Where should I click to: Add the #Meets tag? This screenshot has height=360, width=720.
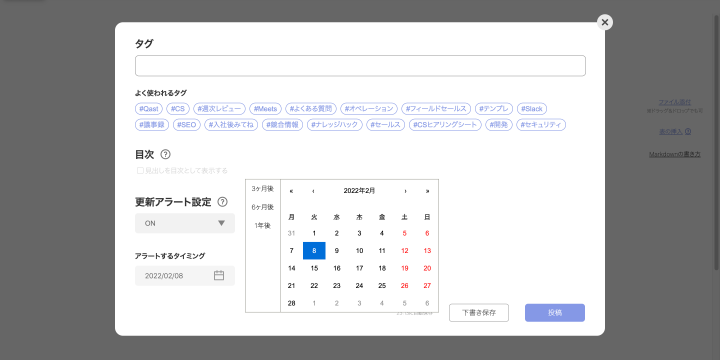click(265, 109)
